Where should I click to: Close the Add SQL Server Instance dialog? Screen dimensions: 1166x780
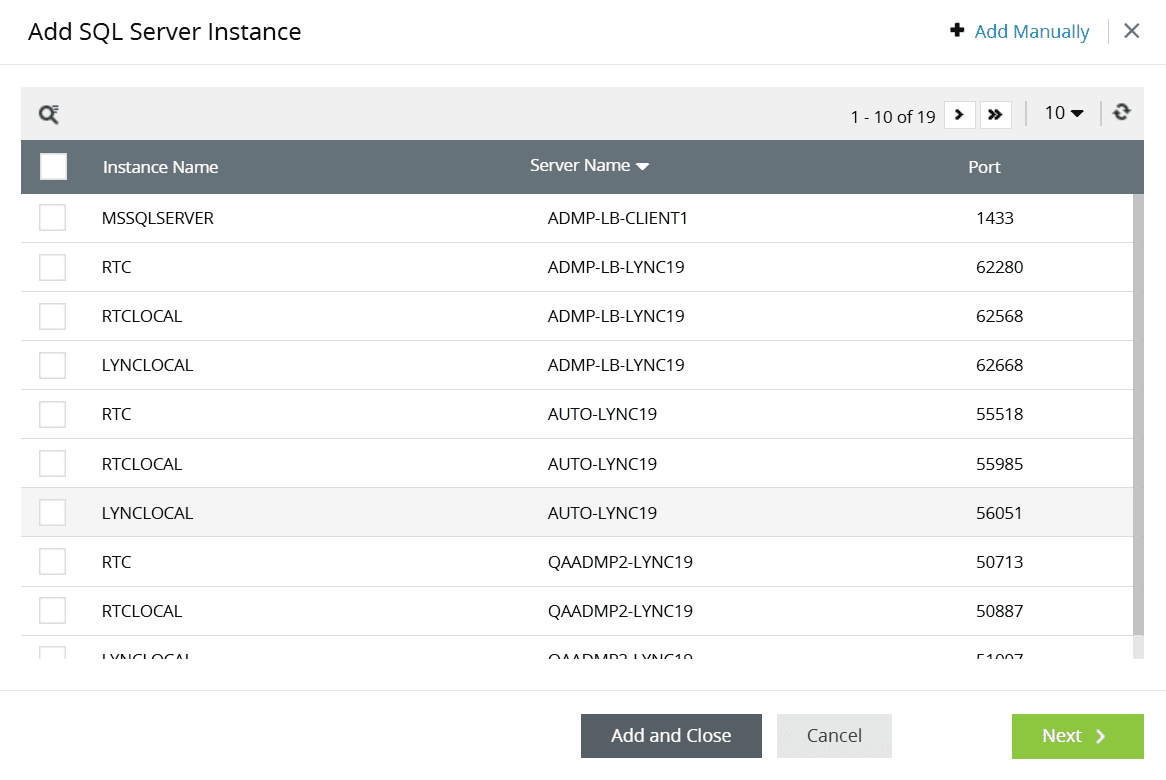point(1131,30)
